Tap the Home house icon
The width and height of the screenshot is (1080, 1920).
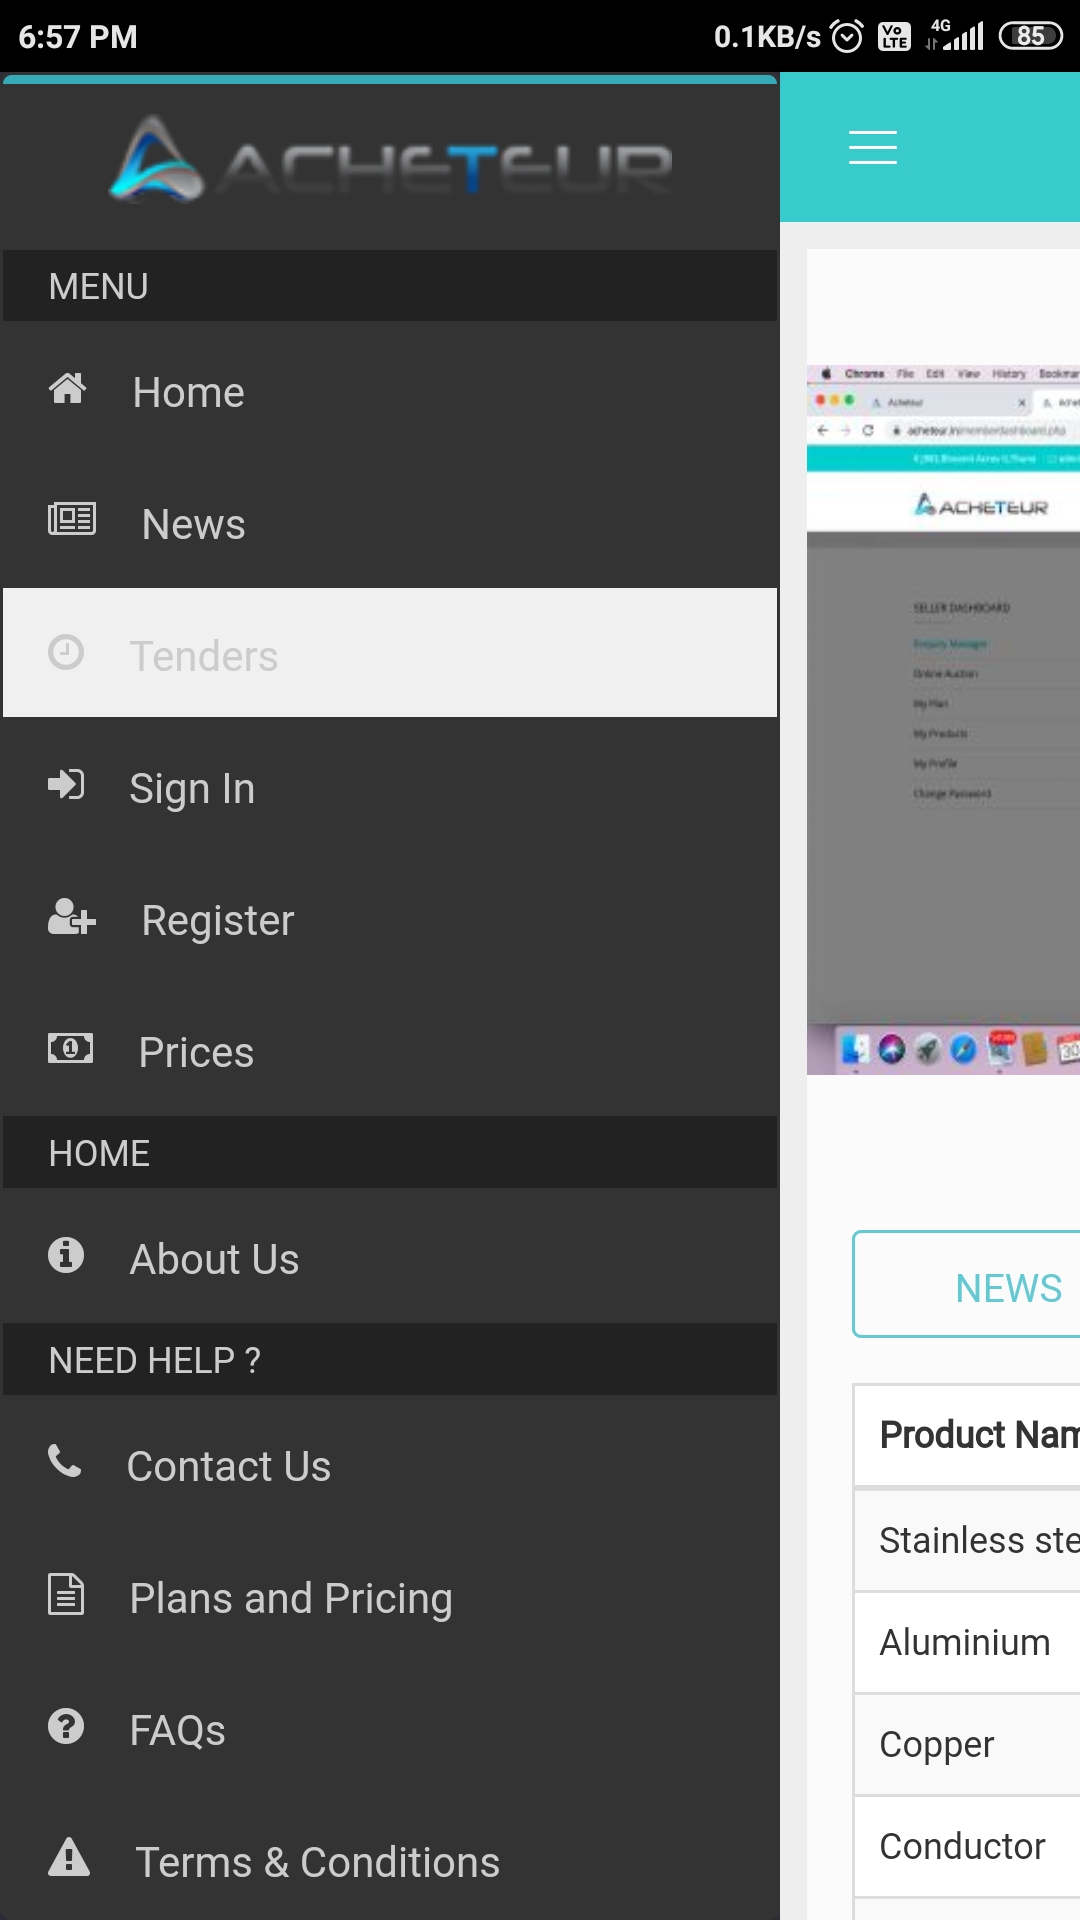[x=67, y=388]
